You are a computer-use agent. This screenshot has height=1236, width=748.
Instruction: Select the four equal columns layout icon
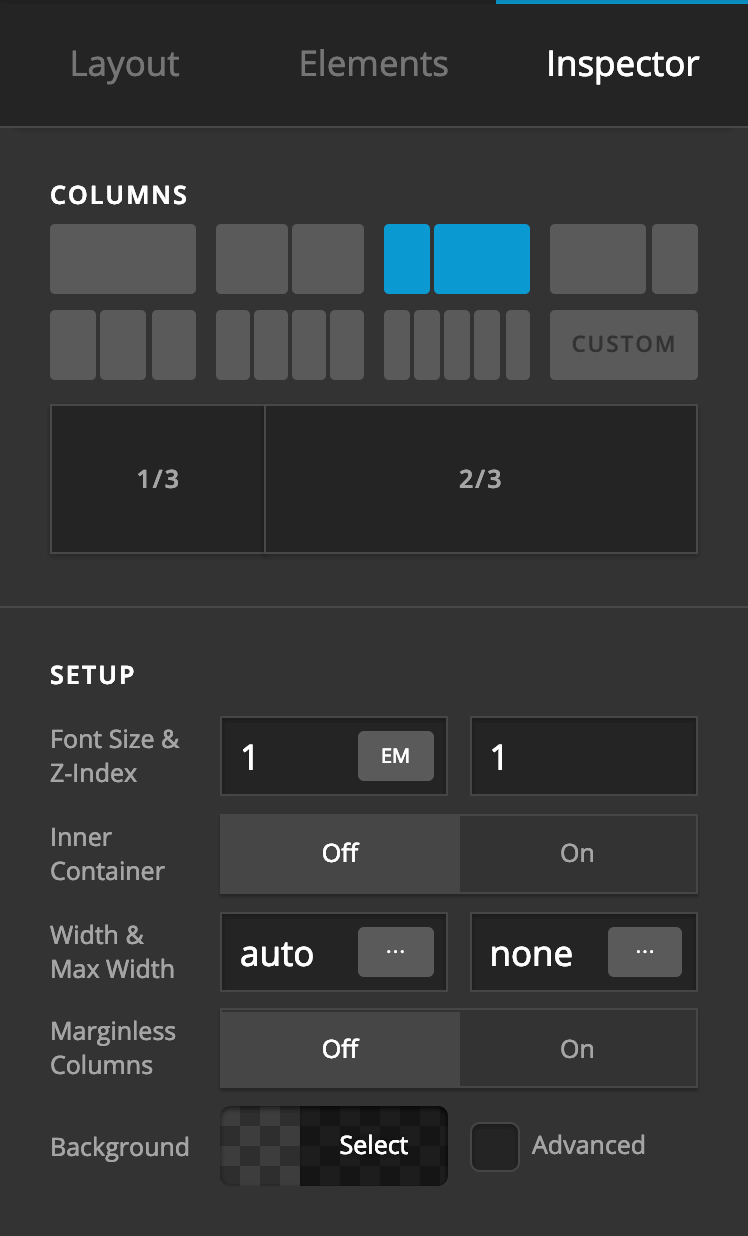[290, 345]
